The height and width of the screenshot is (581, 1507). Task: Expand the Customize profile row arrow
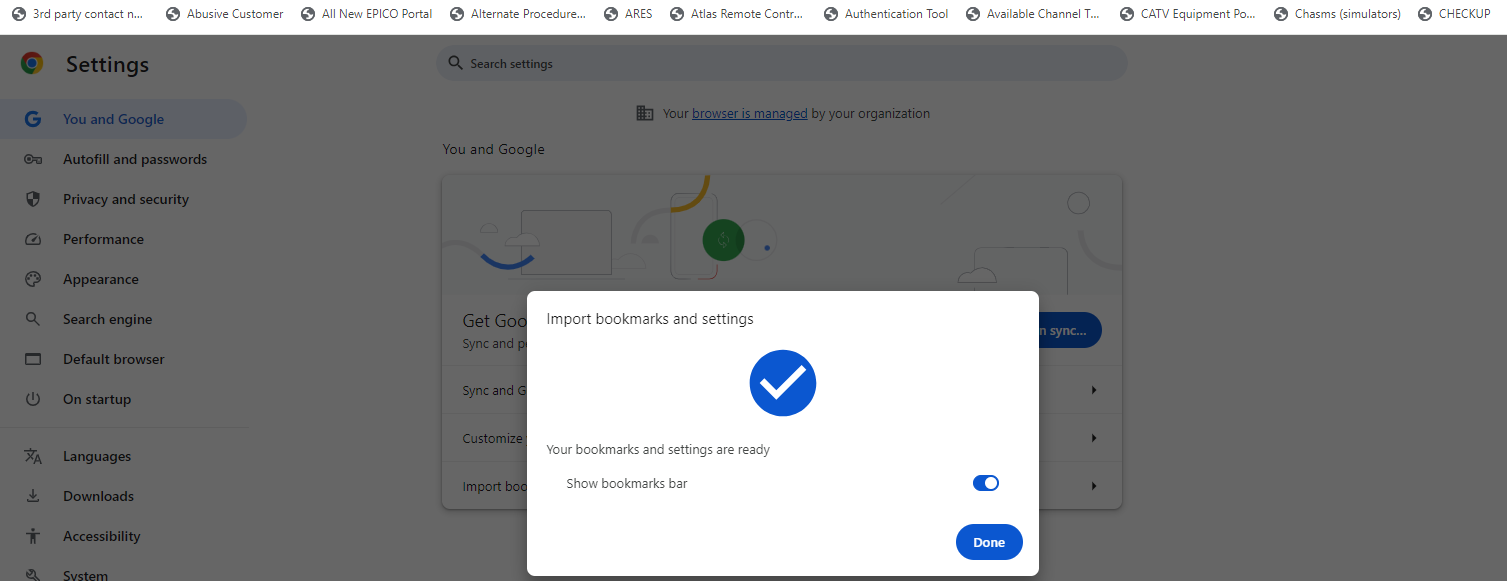click(x=1094, y=438)
